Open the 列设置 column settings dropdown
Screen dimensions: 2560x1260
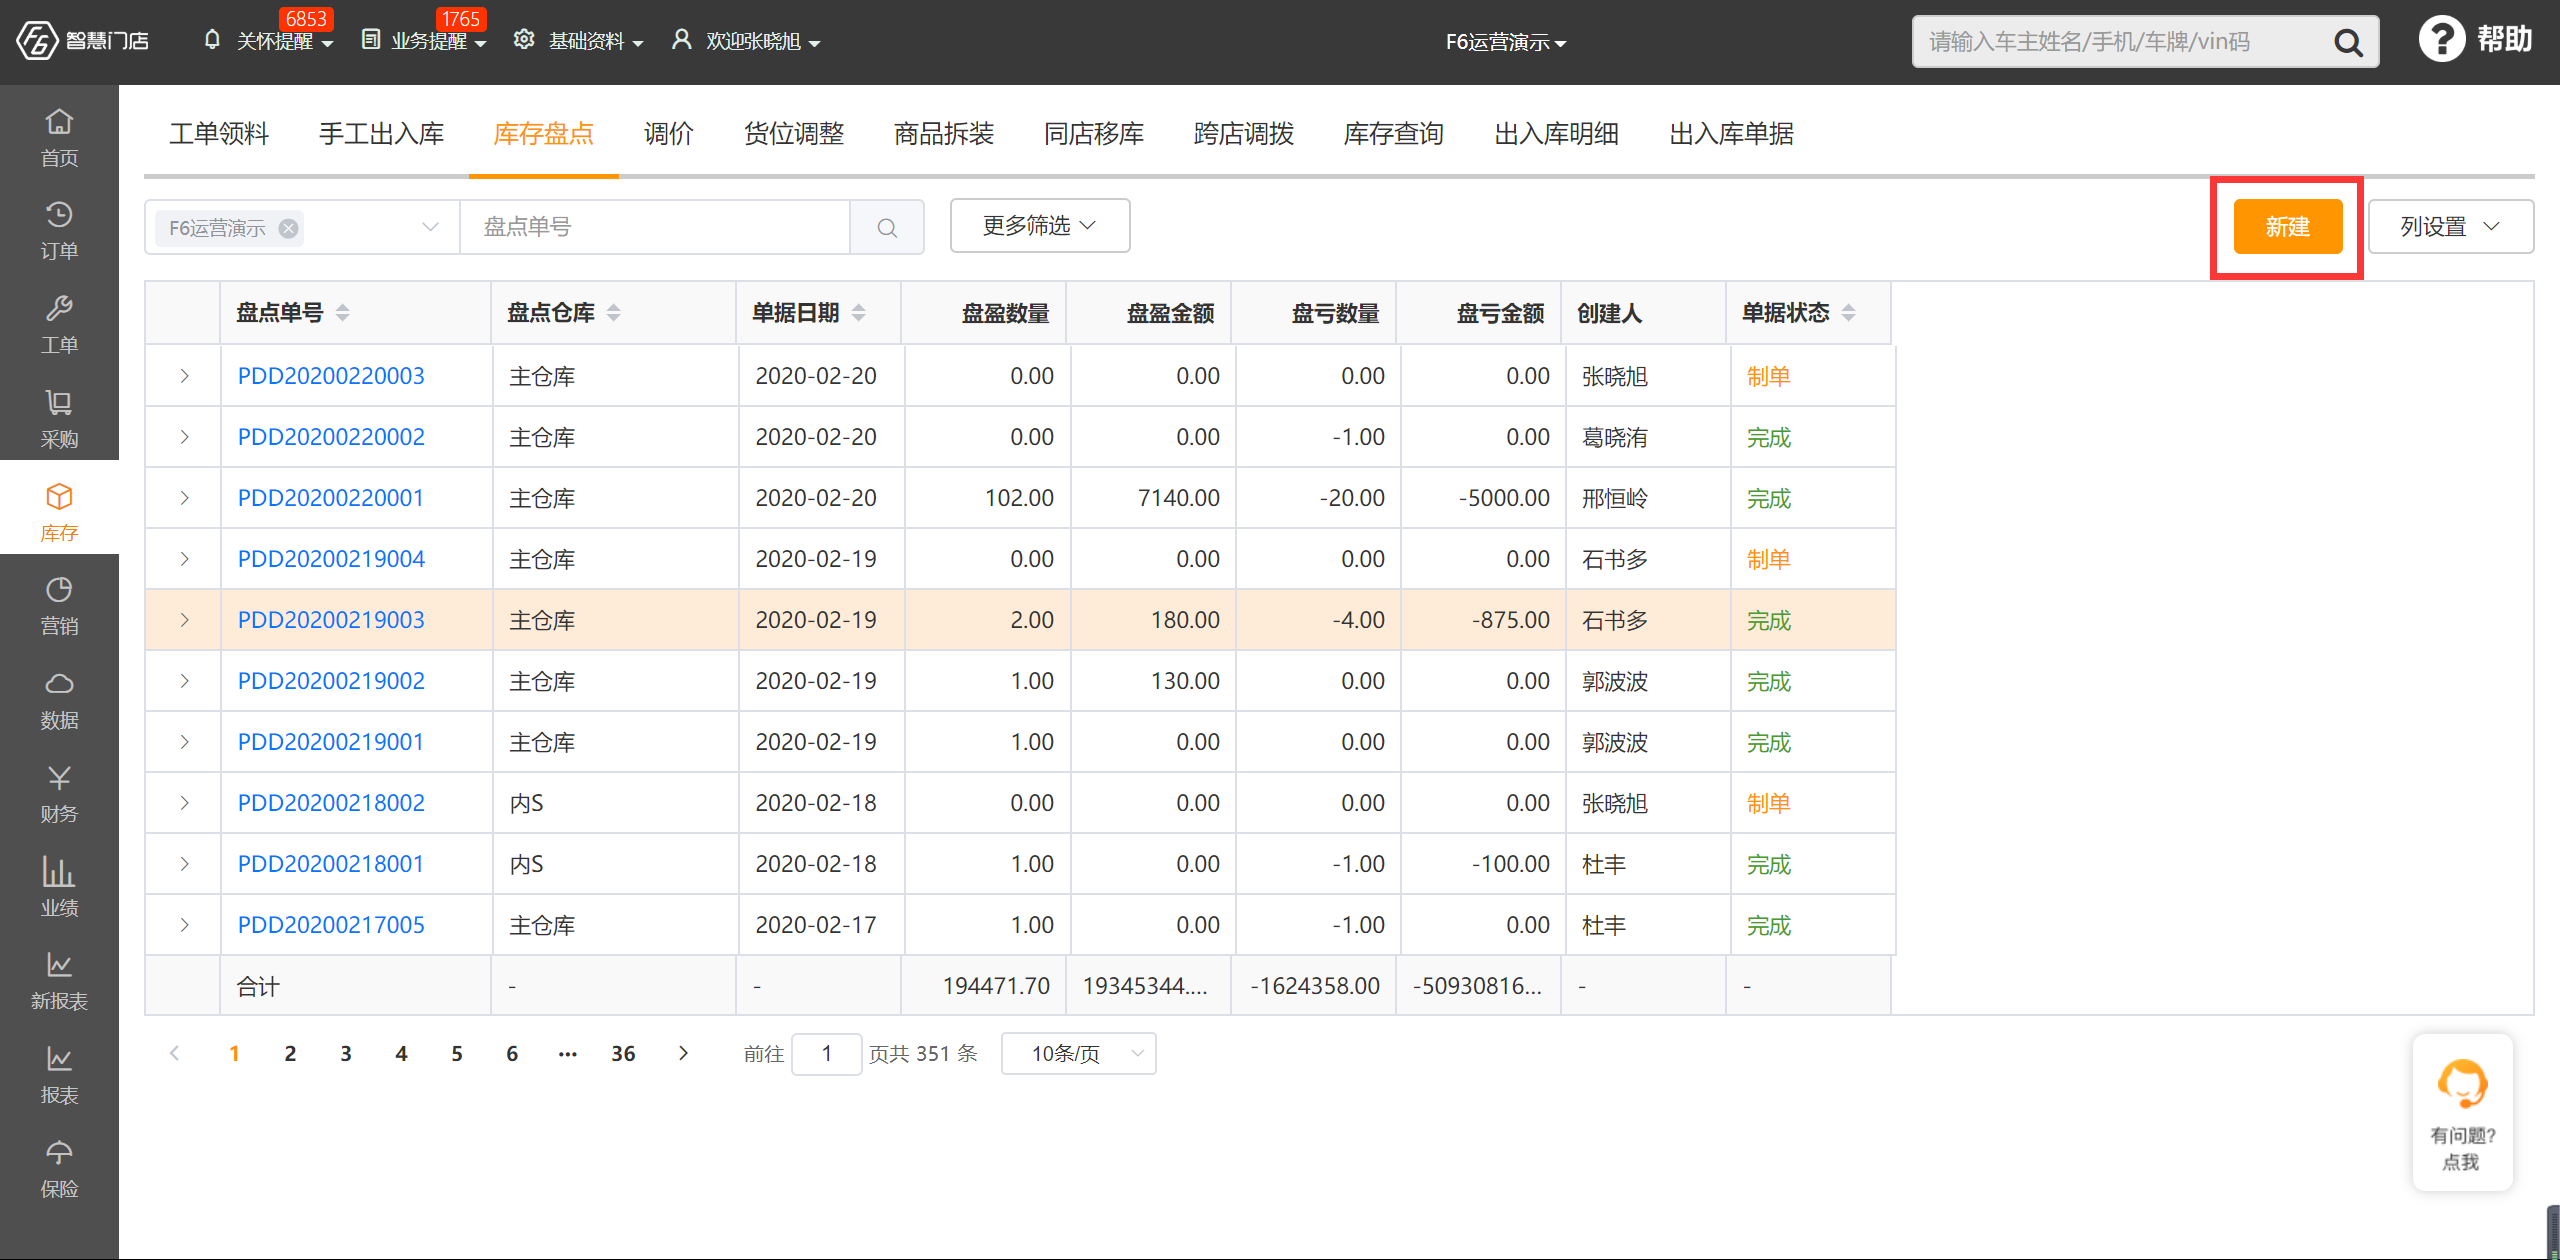tap(2450, 227)
